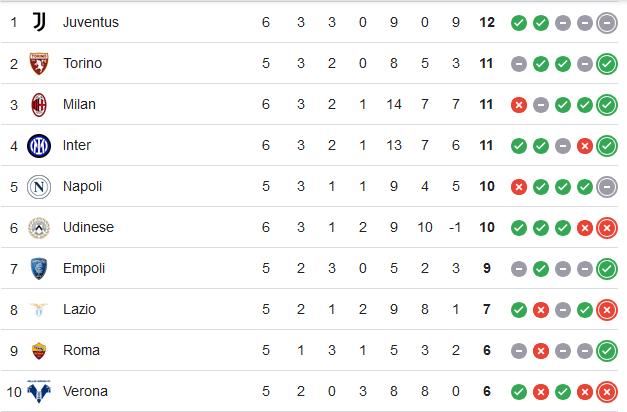Click Juventus's points total of 12

click(x=487, y=22)
